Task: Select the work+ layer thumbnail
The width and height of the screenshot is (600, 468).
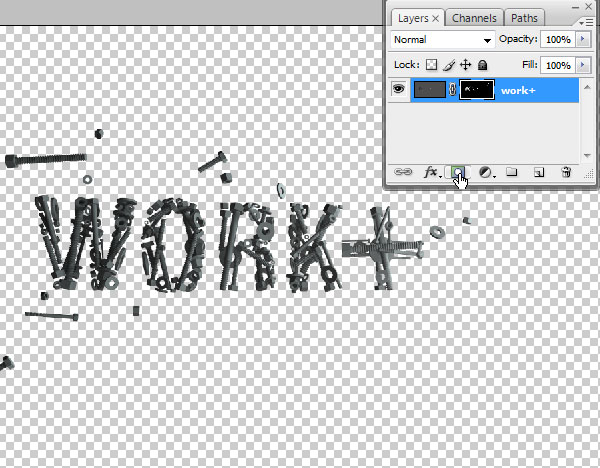Action: [430, 90]
